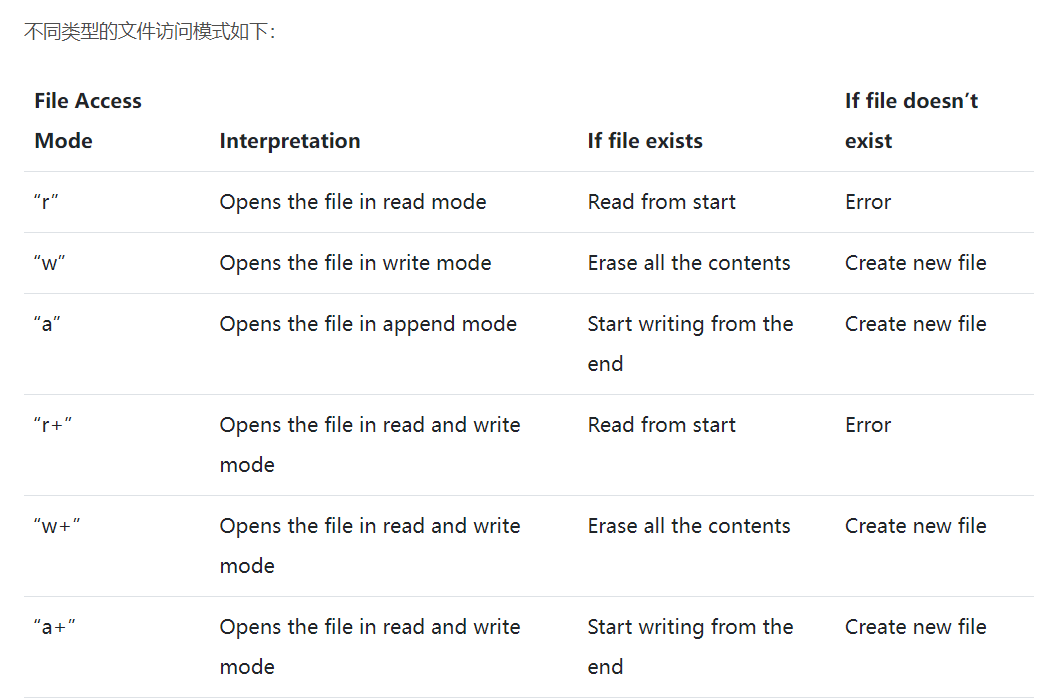Click the 'If file exists' column header
This screenshot has height=699, width=1057.
click(645, 141)
